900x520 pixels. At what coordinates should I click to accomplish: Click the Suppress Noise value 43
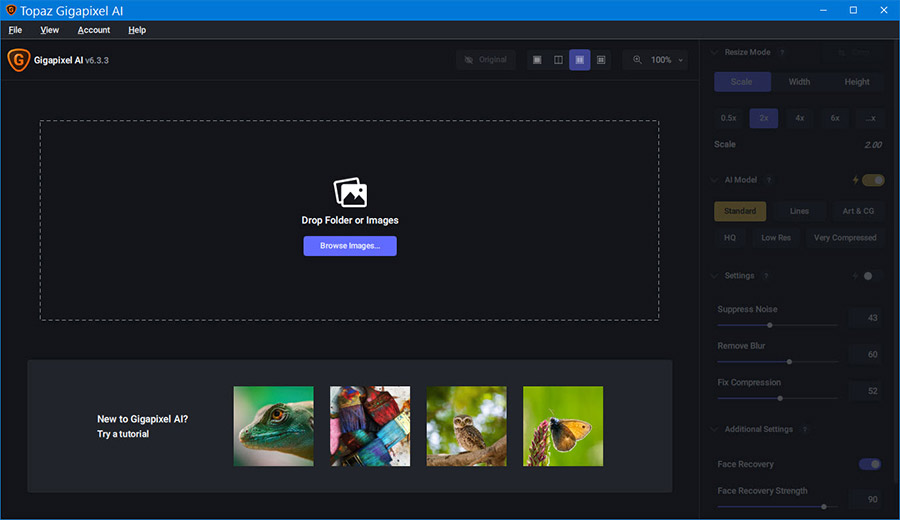(x=866, y=318)
